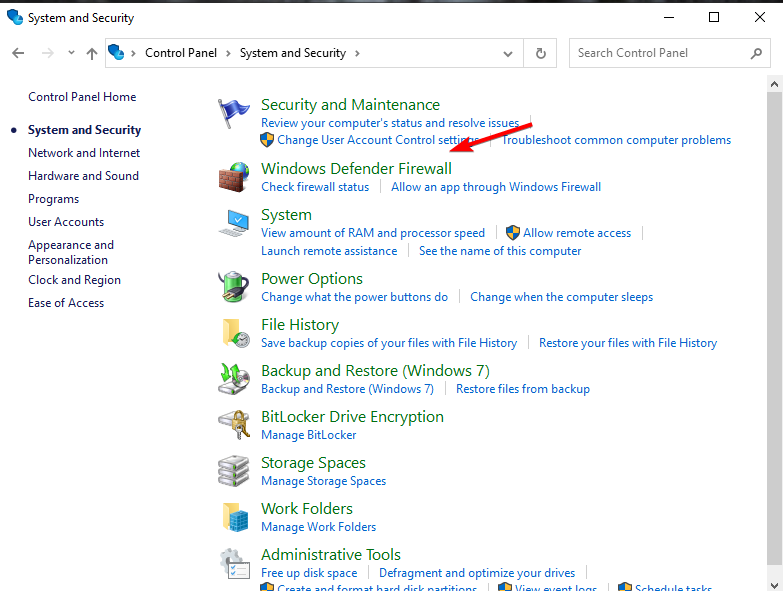This screenshot has height=591, width=783.
Task: Click View amount of RAM and processor speed
Action: pyautogui.click(x=373, y=233)
